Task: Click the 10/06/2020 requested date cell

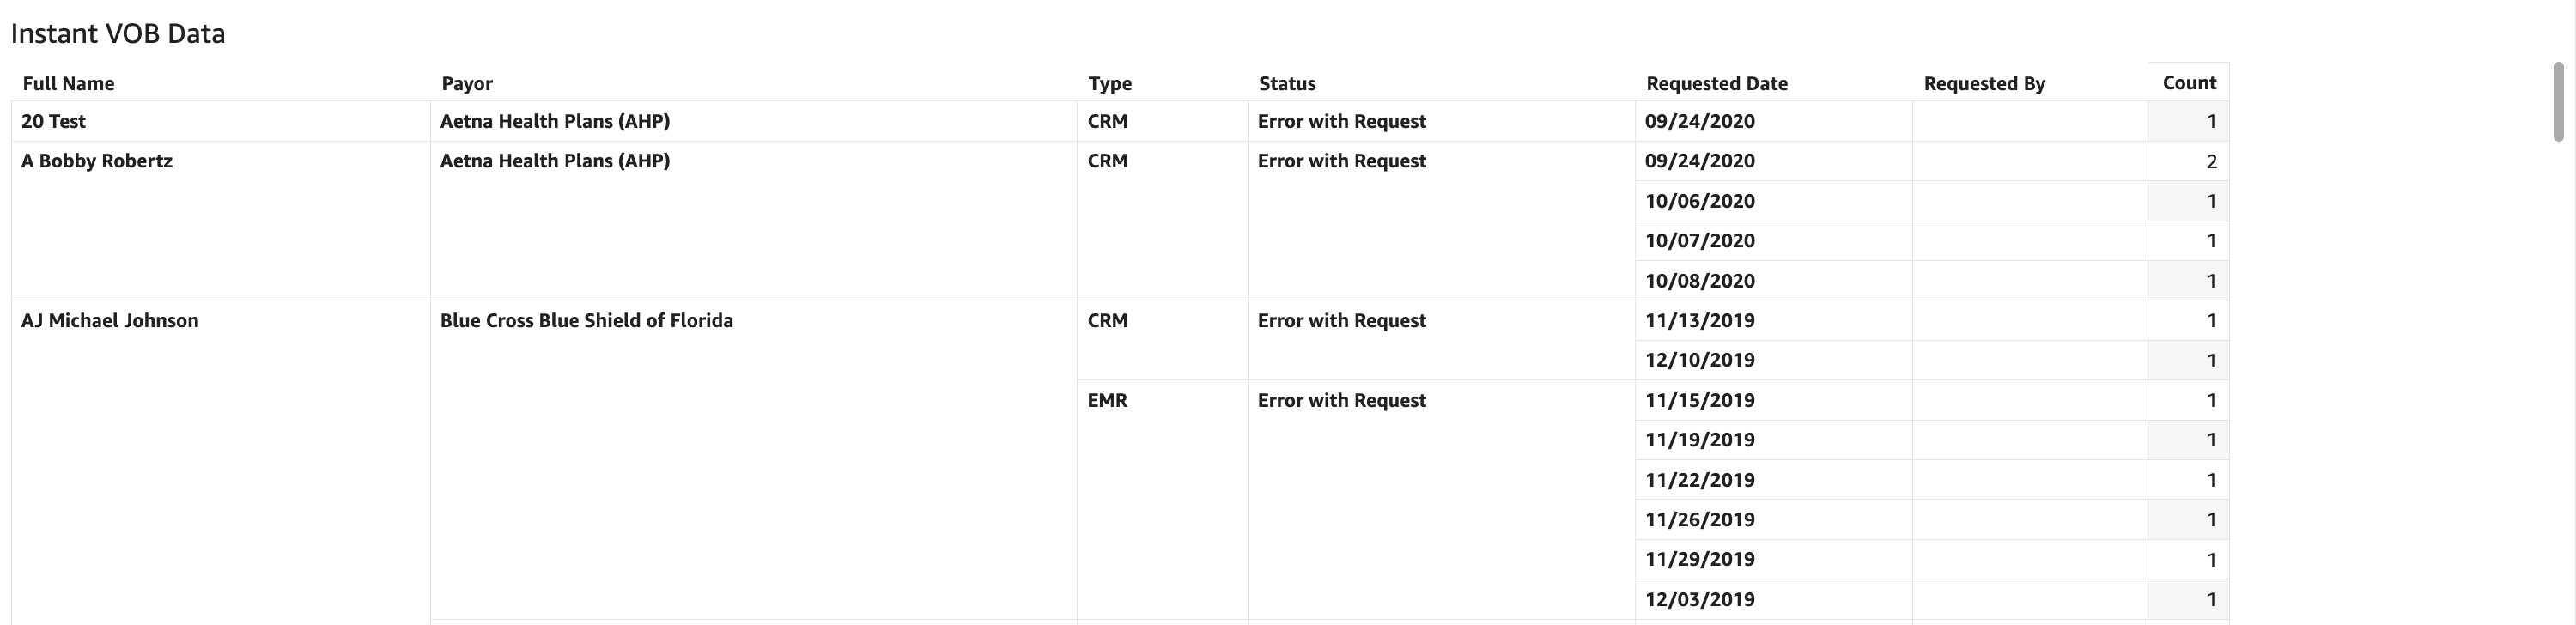Action: click(1700, 201)
